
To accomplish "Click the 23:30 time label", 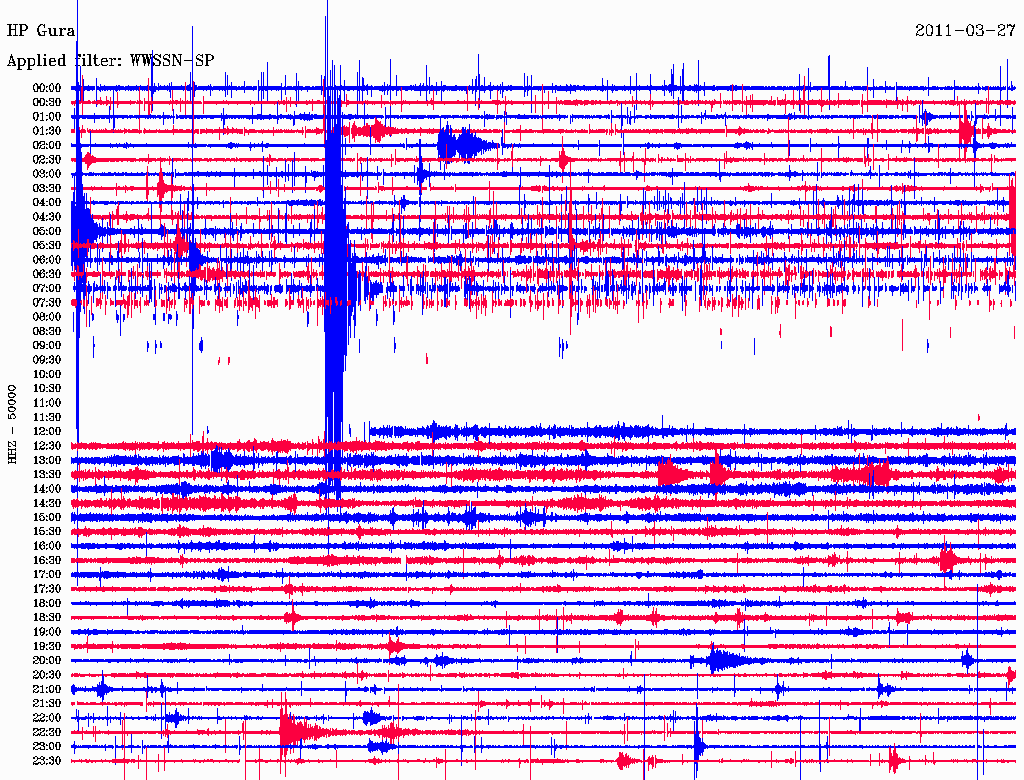I will click(x=47, y=761).
